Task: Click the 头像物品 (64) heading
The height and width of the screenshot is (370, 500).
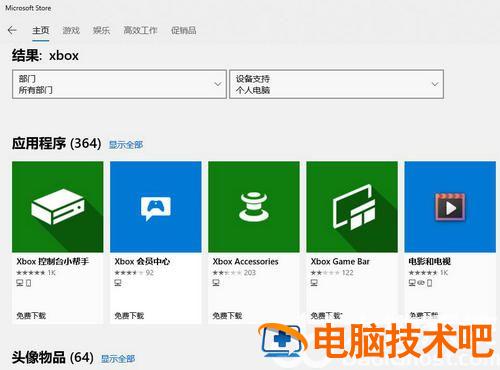Action: click(x=53, y=358)
